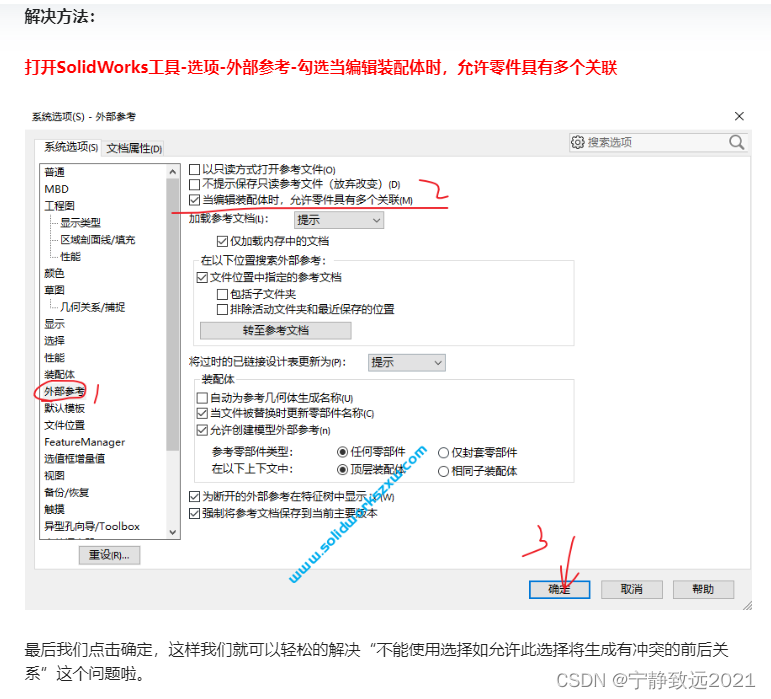Click the dialog resize grip corner
This screenshot has width=771, height=699.
coord(747,606)
